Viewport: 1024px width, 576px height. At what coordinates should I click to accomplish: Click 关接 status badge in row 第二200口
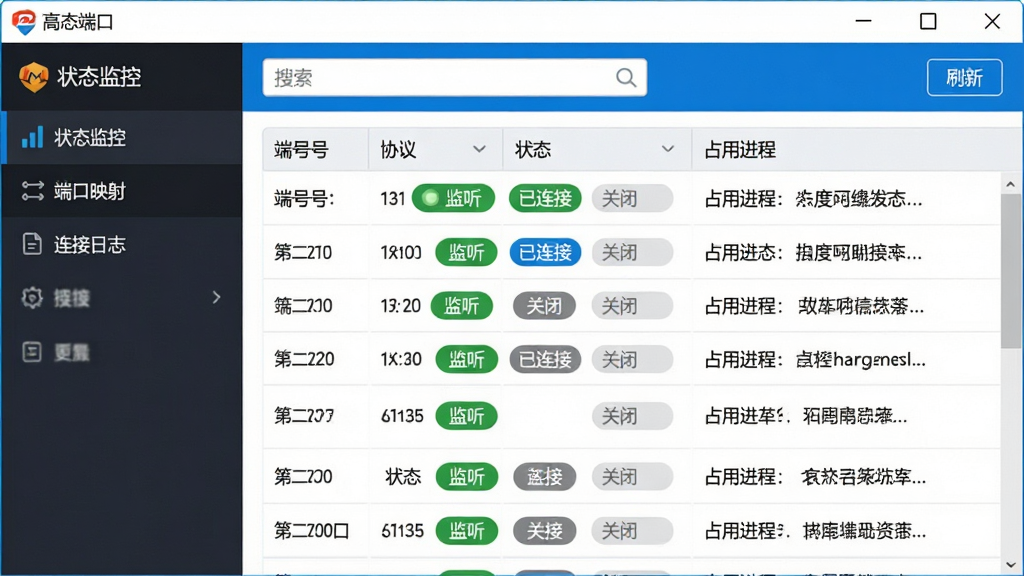tap(544, 531)
